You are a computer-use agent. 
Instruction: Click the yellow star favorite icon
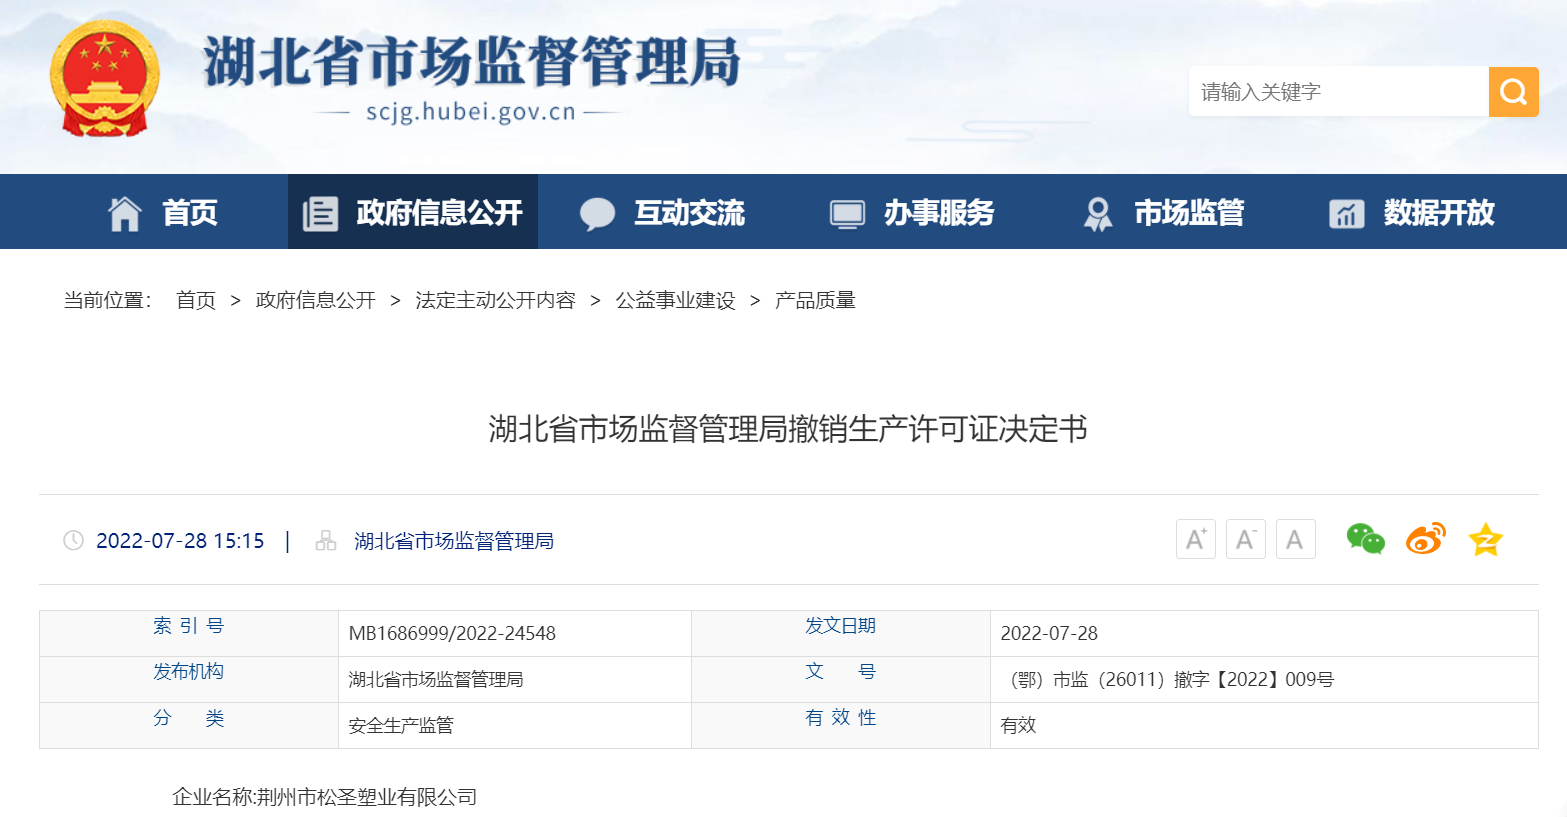coord(1485,540)
